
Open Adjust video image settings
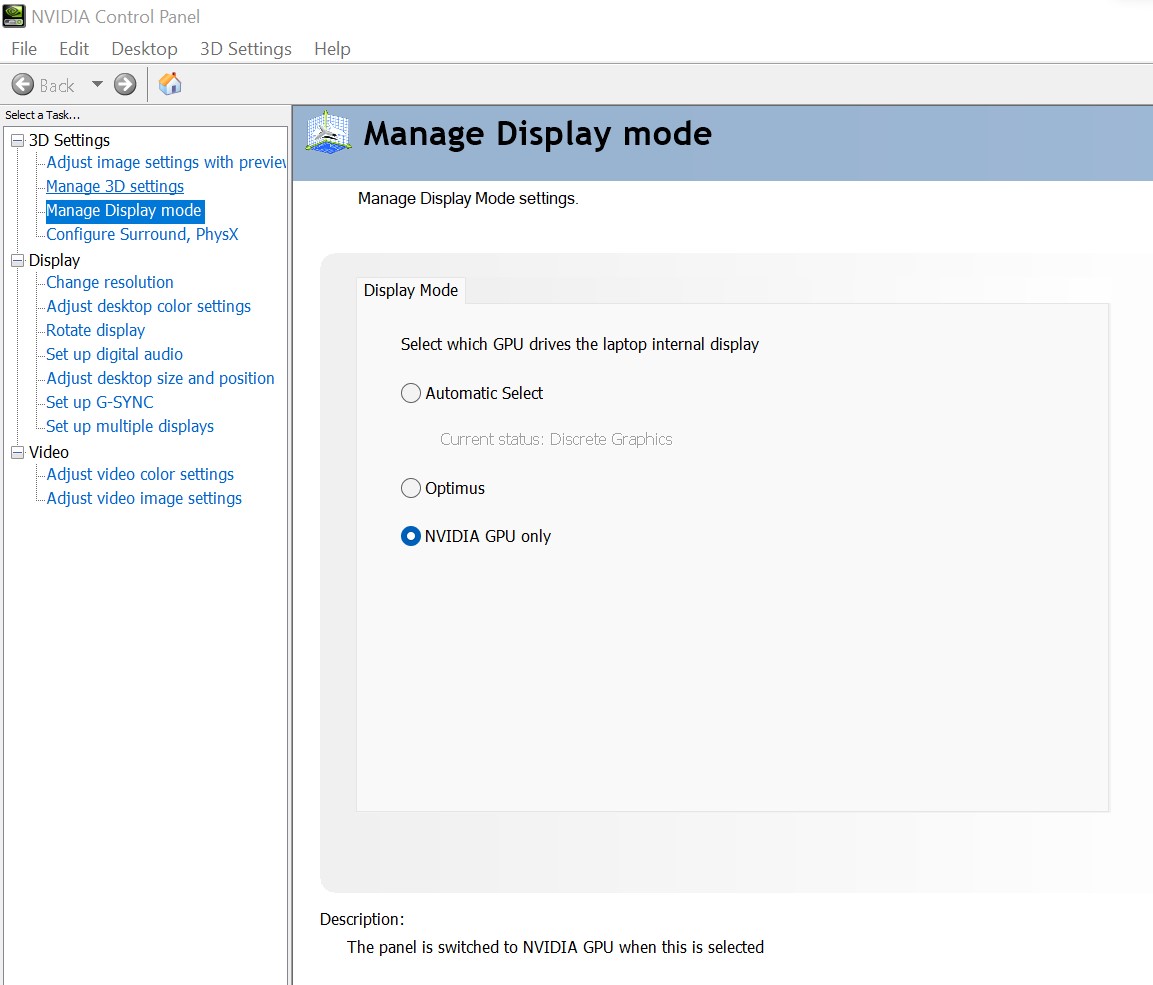tap(144, 498)
